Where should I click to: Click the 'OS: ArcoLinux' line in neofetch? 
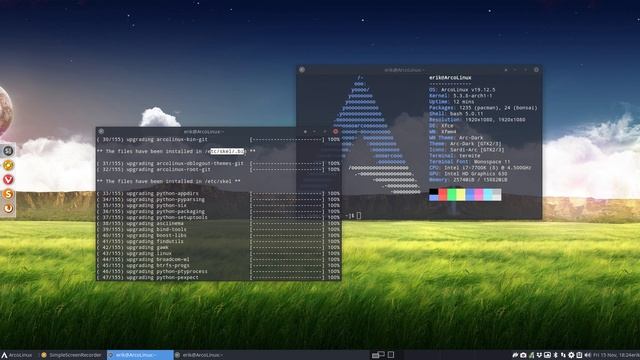coord(462,90)
